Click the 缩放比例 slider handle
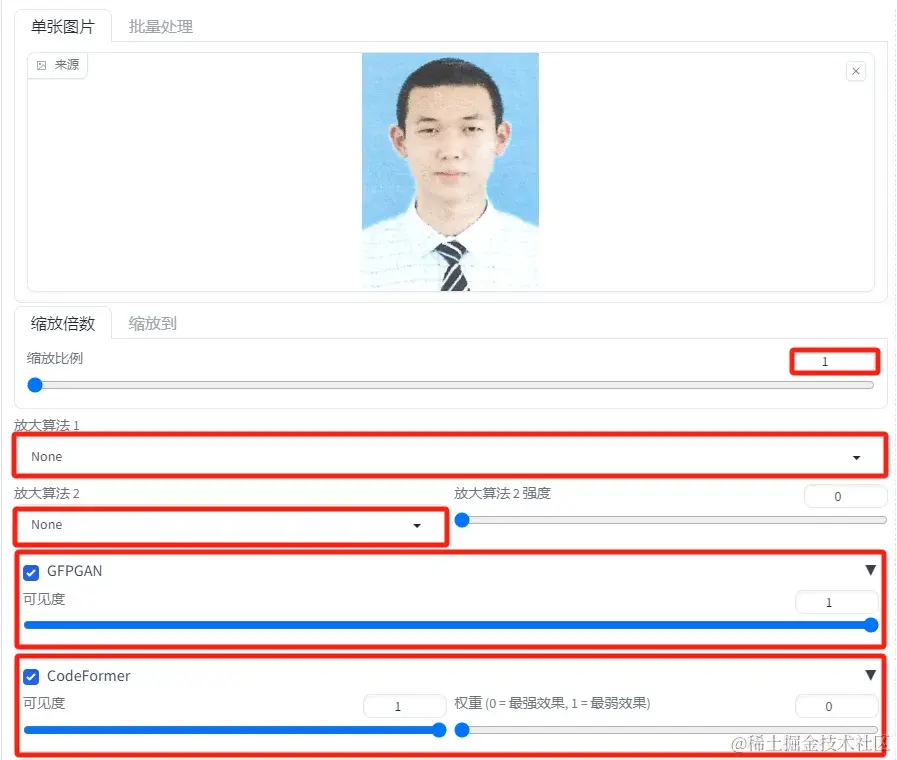 [35, 384]
